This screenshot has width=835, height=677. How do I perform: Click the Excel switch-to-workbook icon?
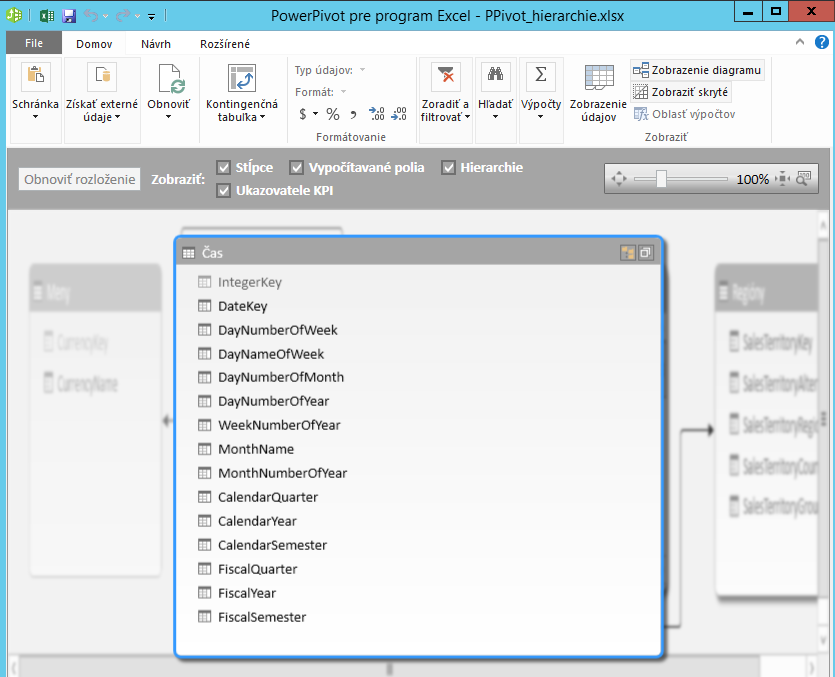[47, 15]
